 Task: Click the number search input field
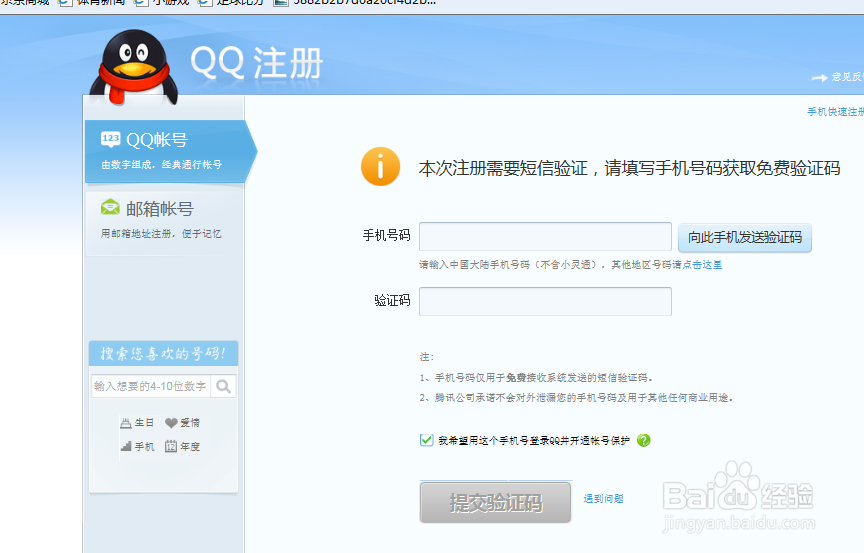(x=150, y=386)
